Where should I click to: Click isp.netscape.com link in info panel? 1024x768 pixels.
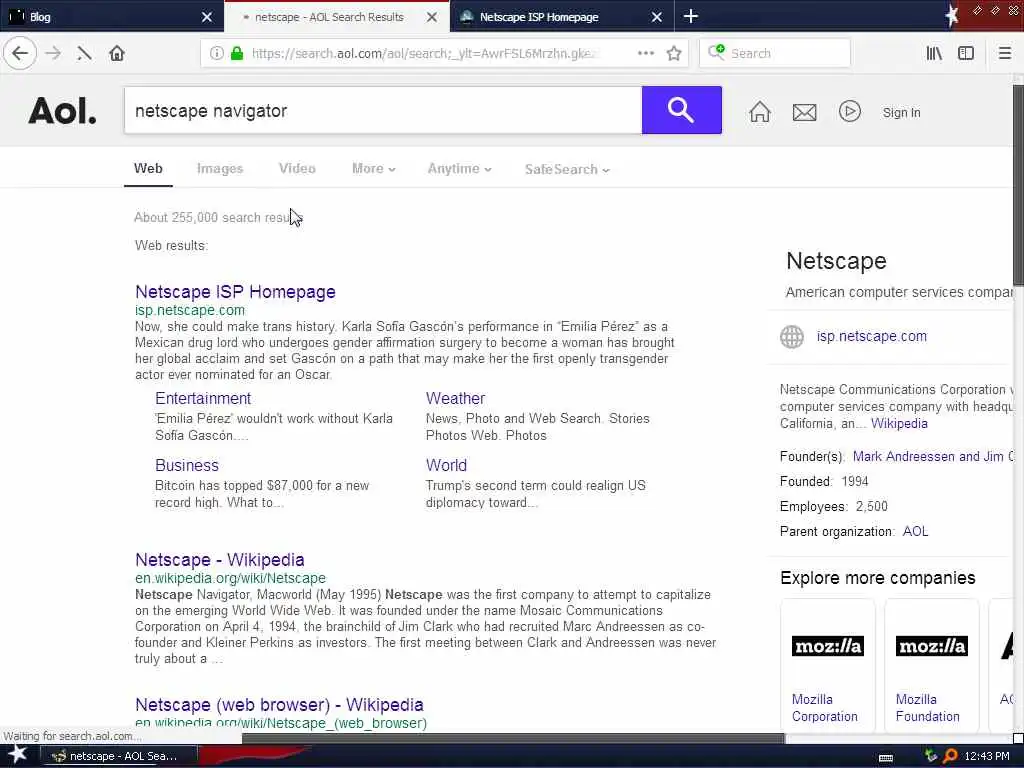(871, 336)
